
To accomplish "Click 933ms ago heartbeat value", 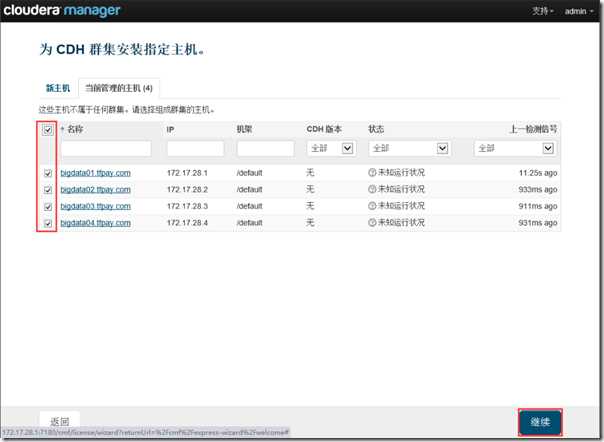I will [x=538, y=190].
